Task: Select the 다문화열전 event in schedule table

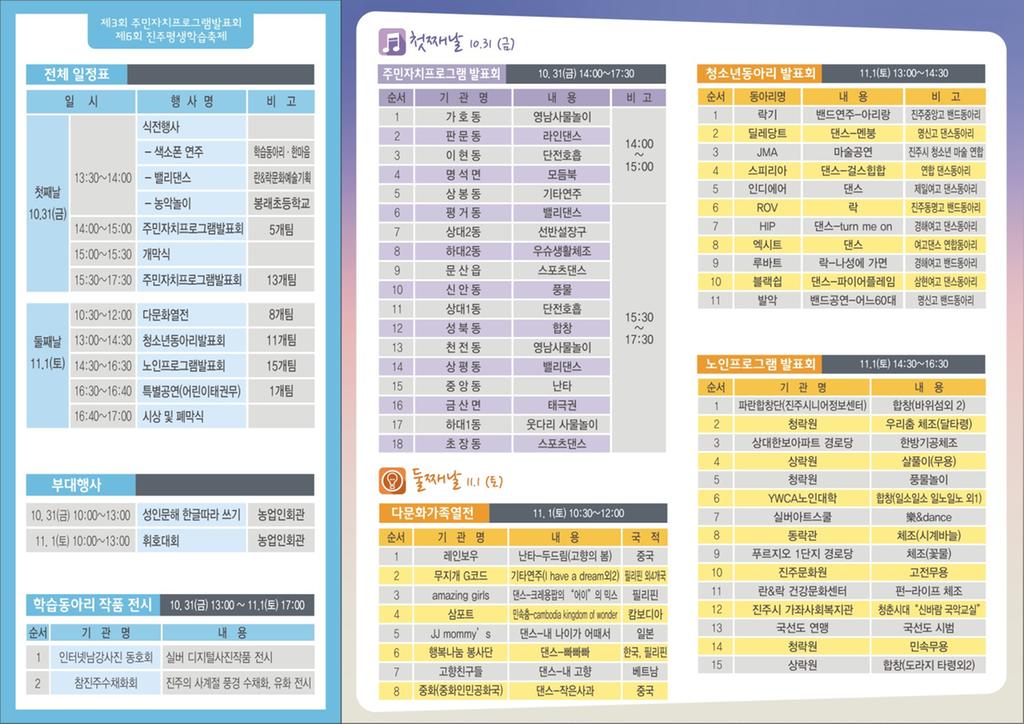Action: pos(191,315)
